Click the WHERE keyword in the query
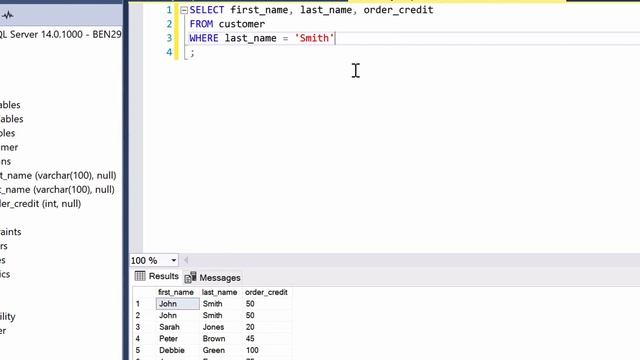Screen dimensions: 640x360 tap(204, 38)
